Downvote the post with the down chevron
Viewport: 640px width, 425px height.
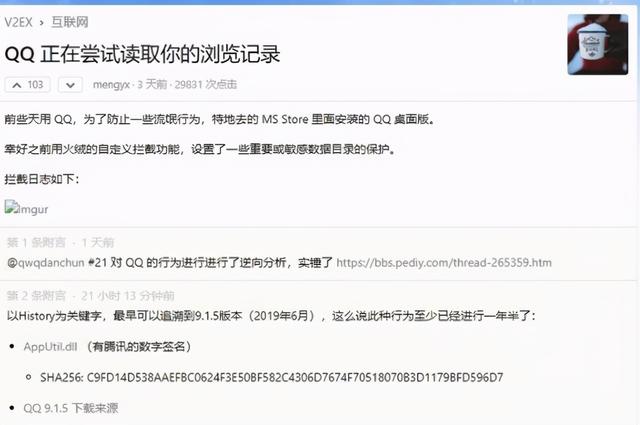pyautogui.click(x=70, y=85)
